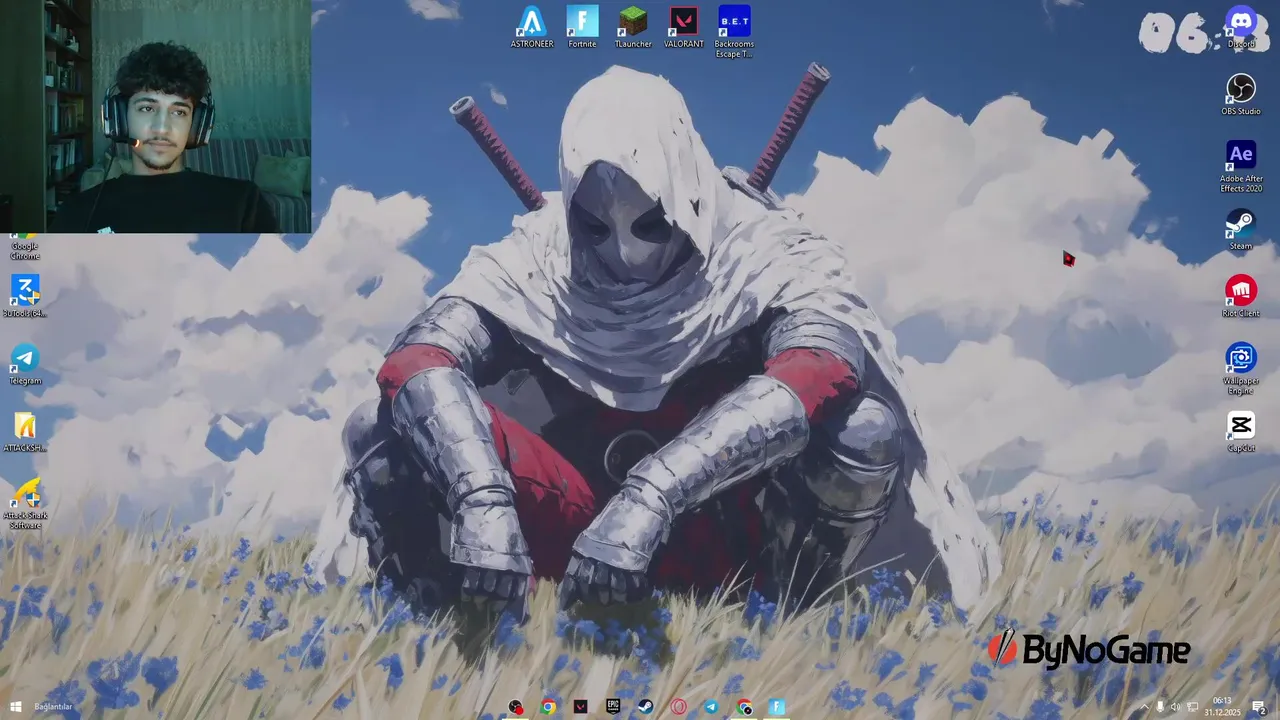Viewport: 1280px width, 720px height.
Task: Open the Telegram desktop shortcut
Action: pyautogui.click(x=25, y=364)
